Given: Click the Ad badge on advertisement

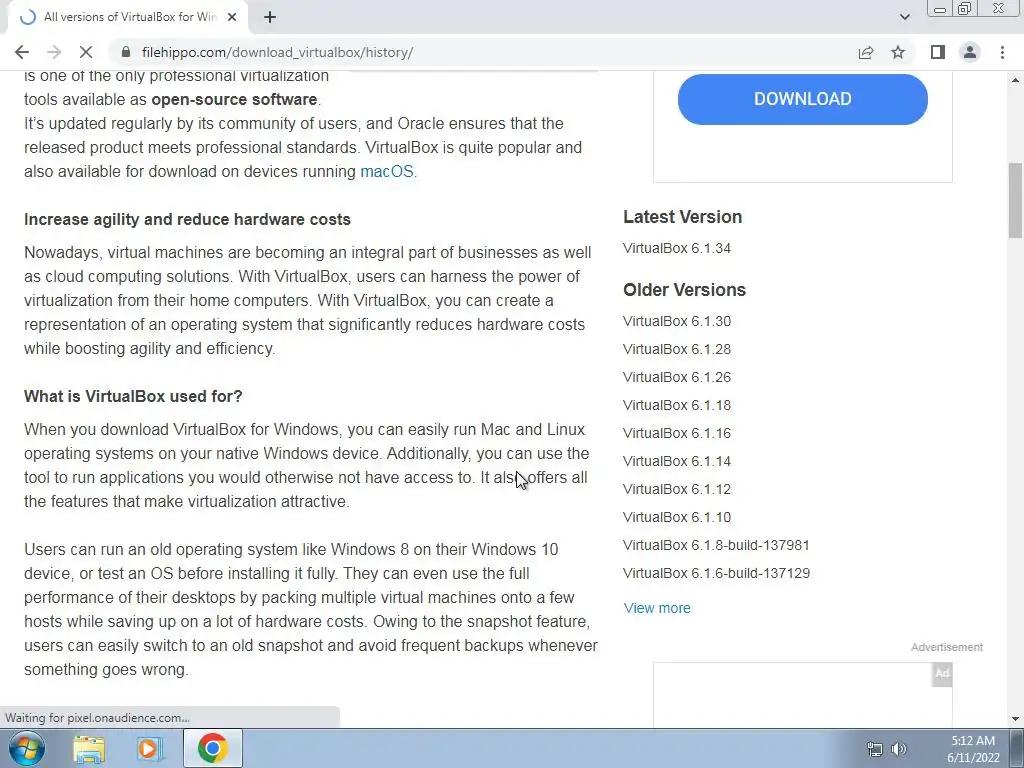Looking at the screenshot, I should [942, 673].
